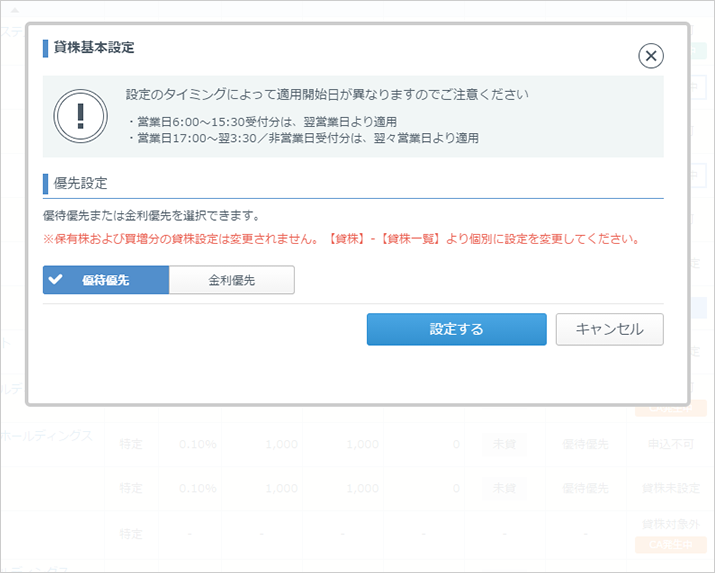Switch priority to 金利優先
Image resolution: width=715 pixels, height=573 pixels.
(x=232, y=280)
